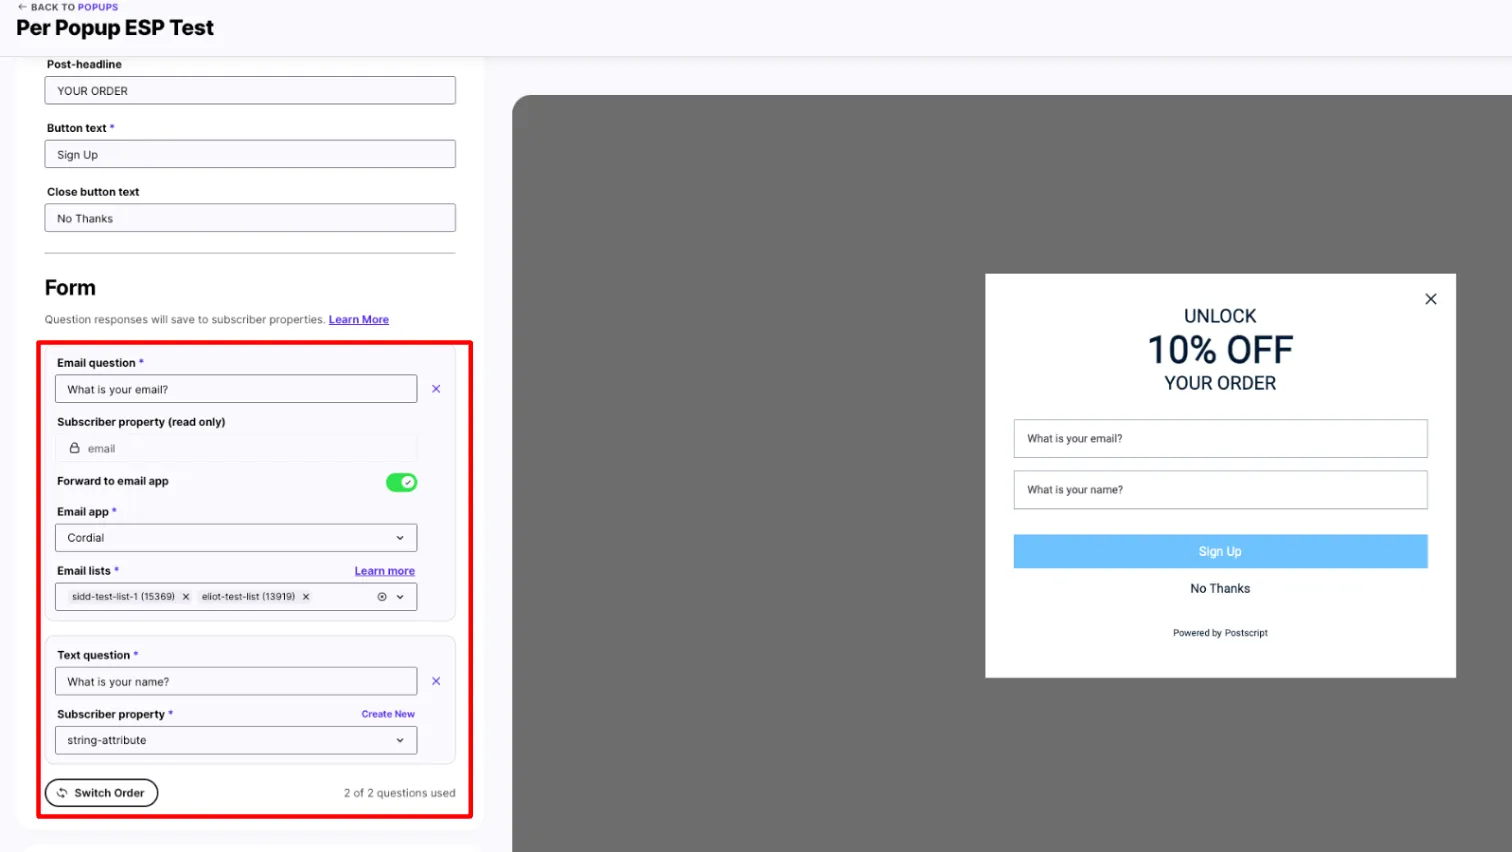Click the circular arrows icon on Switch Order
The image size is (1512, 852).
click(63, 793)
